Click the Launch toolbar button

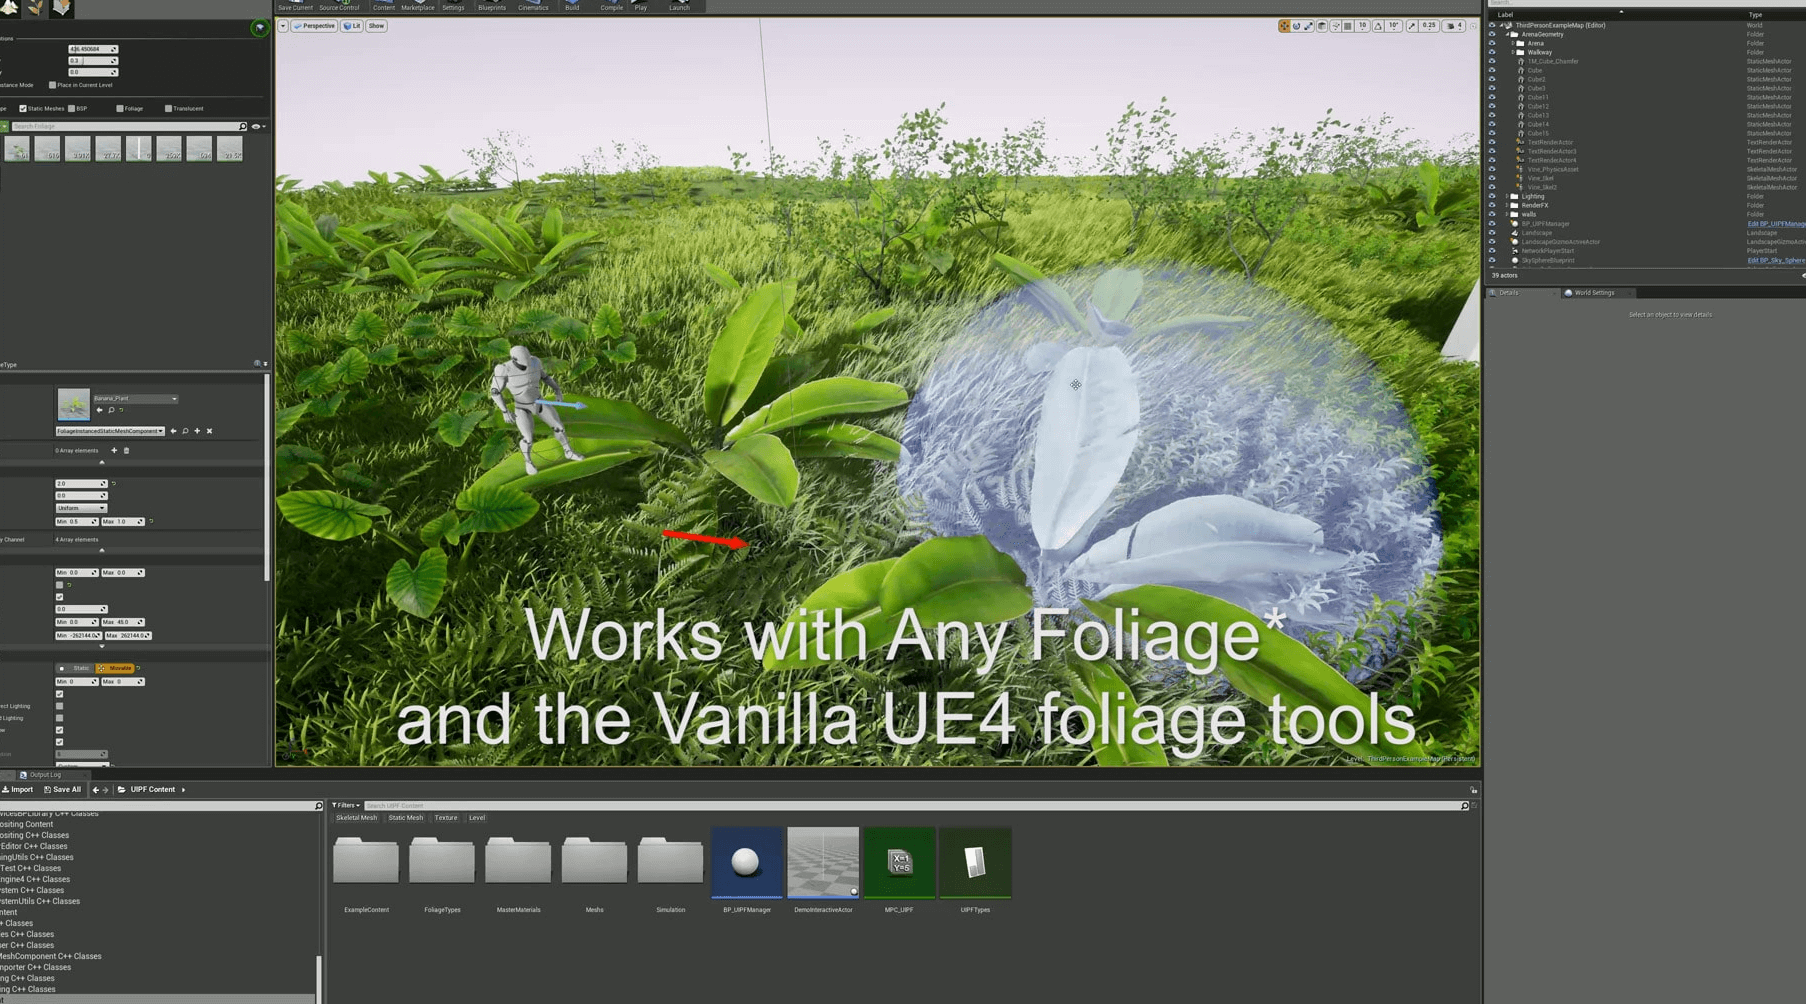679,6
